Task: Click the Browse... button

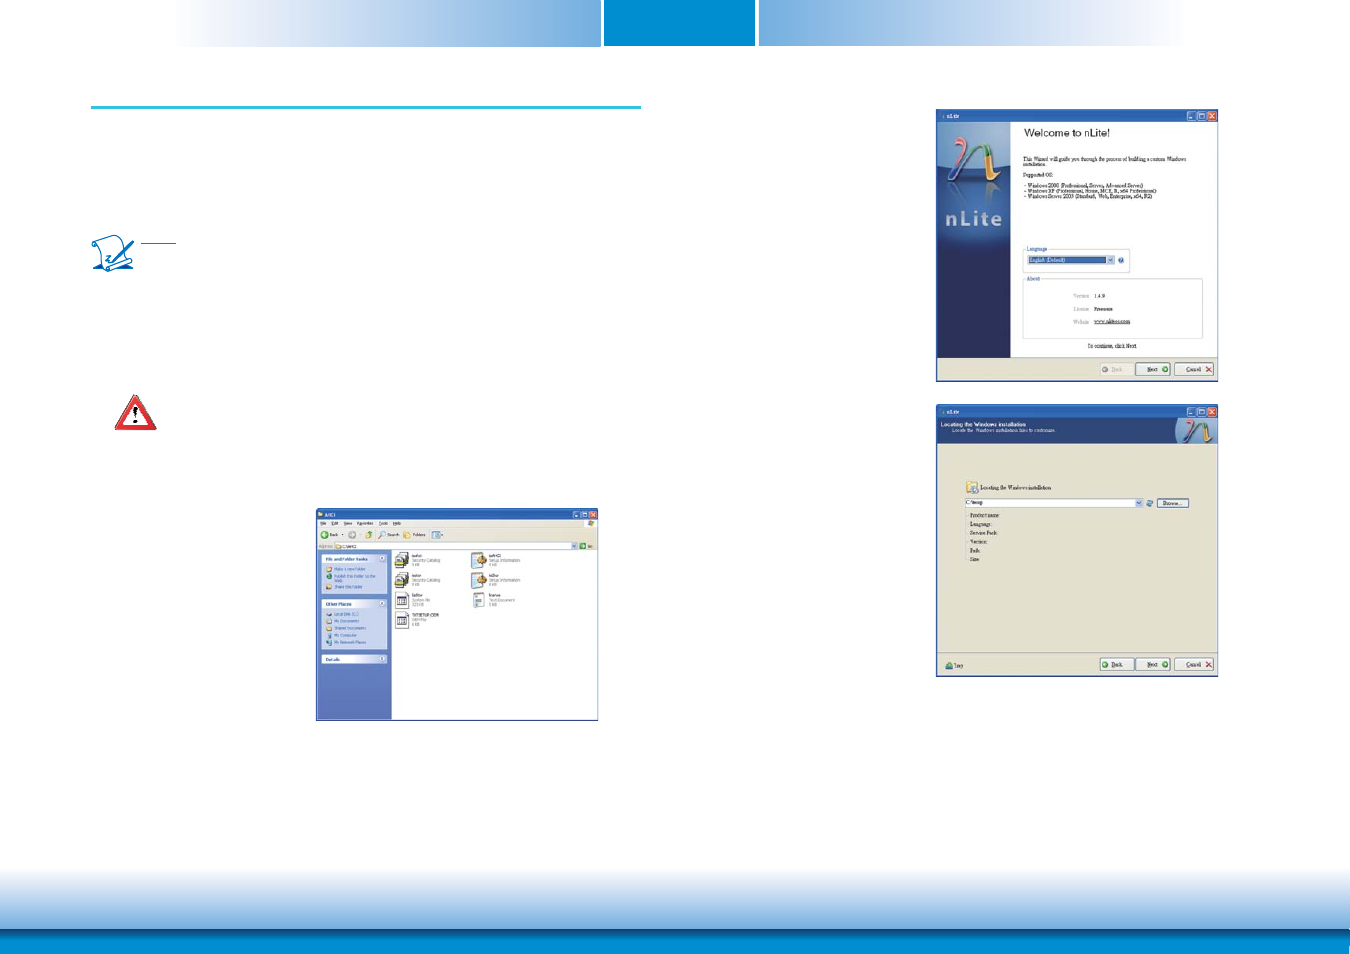Action: [1173, 503]
